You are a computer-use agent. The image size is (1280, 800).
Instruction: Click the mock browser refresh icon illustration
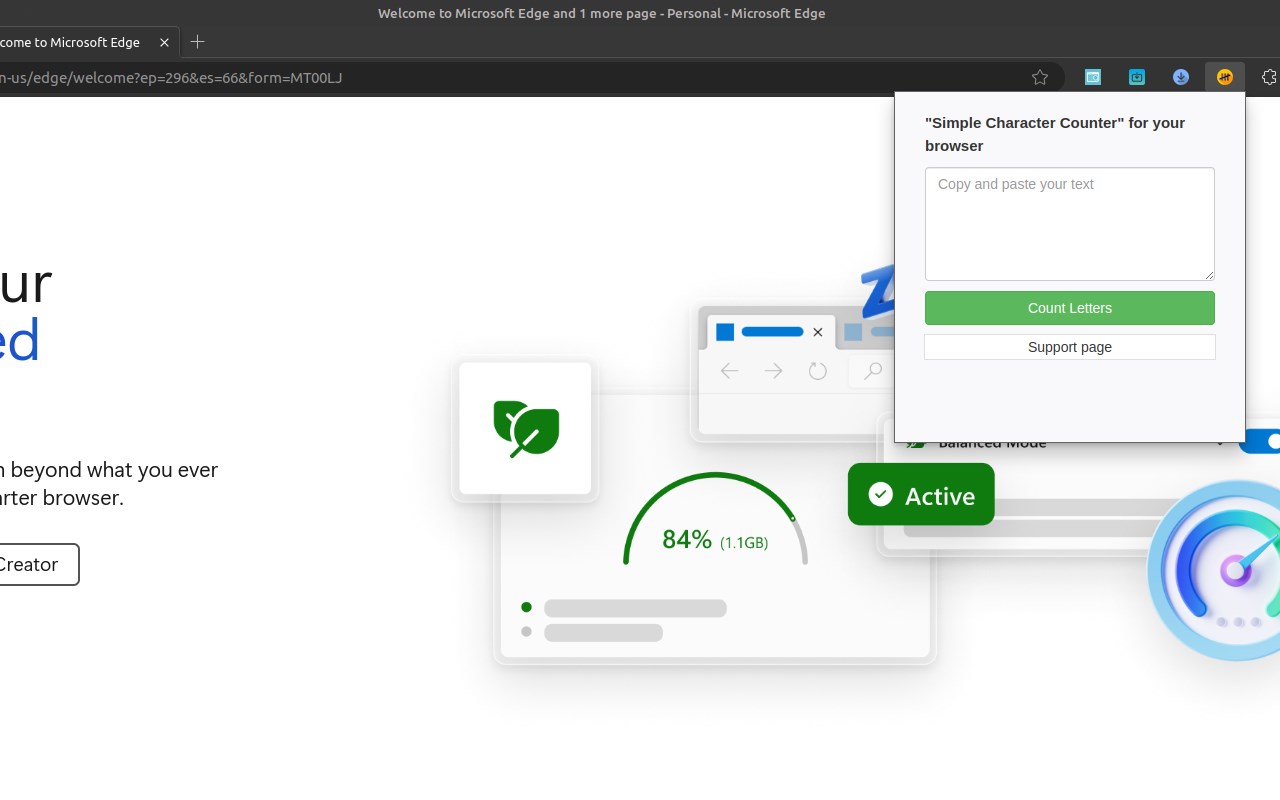(818, 371)
